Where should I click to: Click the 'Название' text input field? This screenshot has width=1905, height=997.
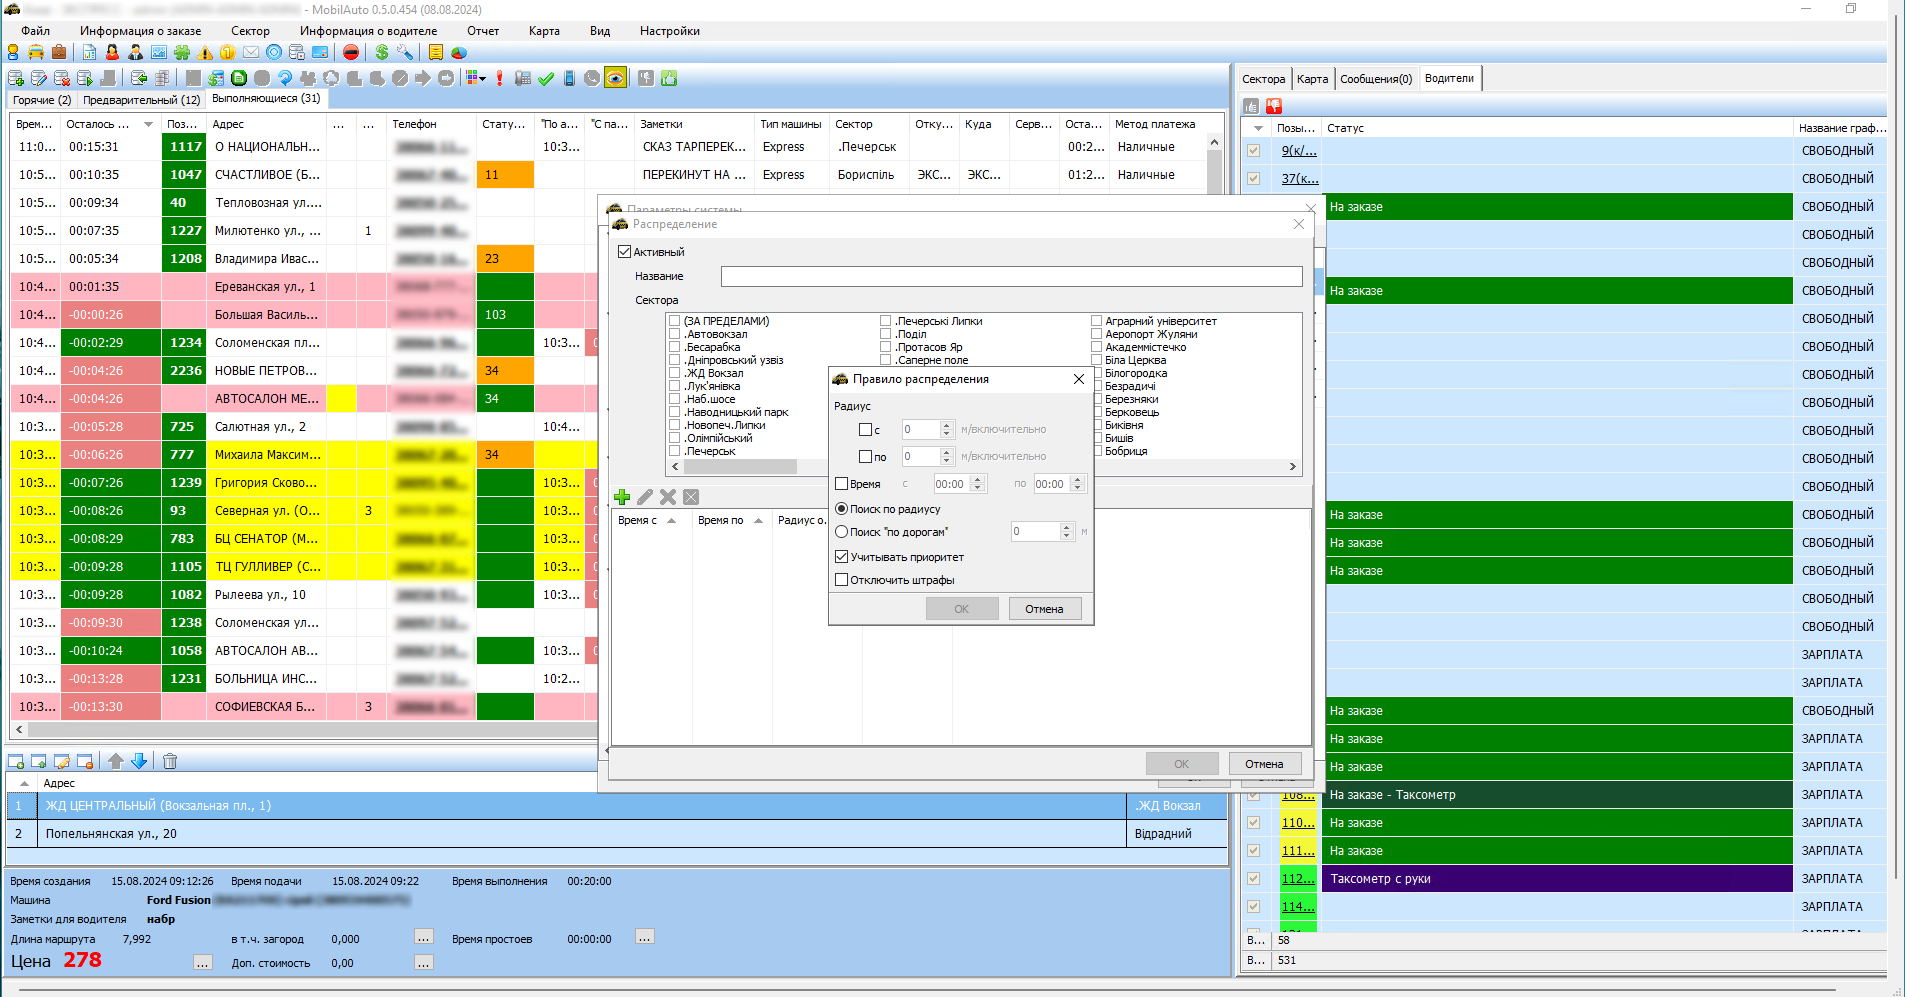1011,276
